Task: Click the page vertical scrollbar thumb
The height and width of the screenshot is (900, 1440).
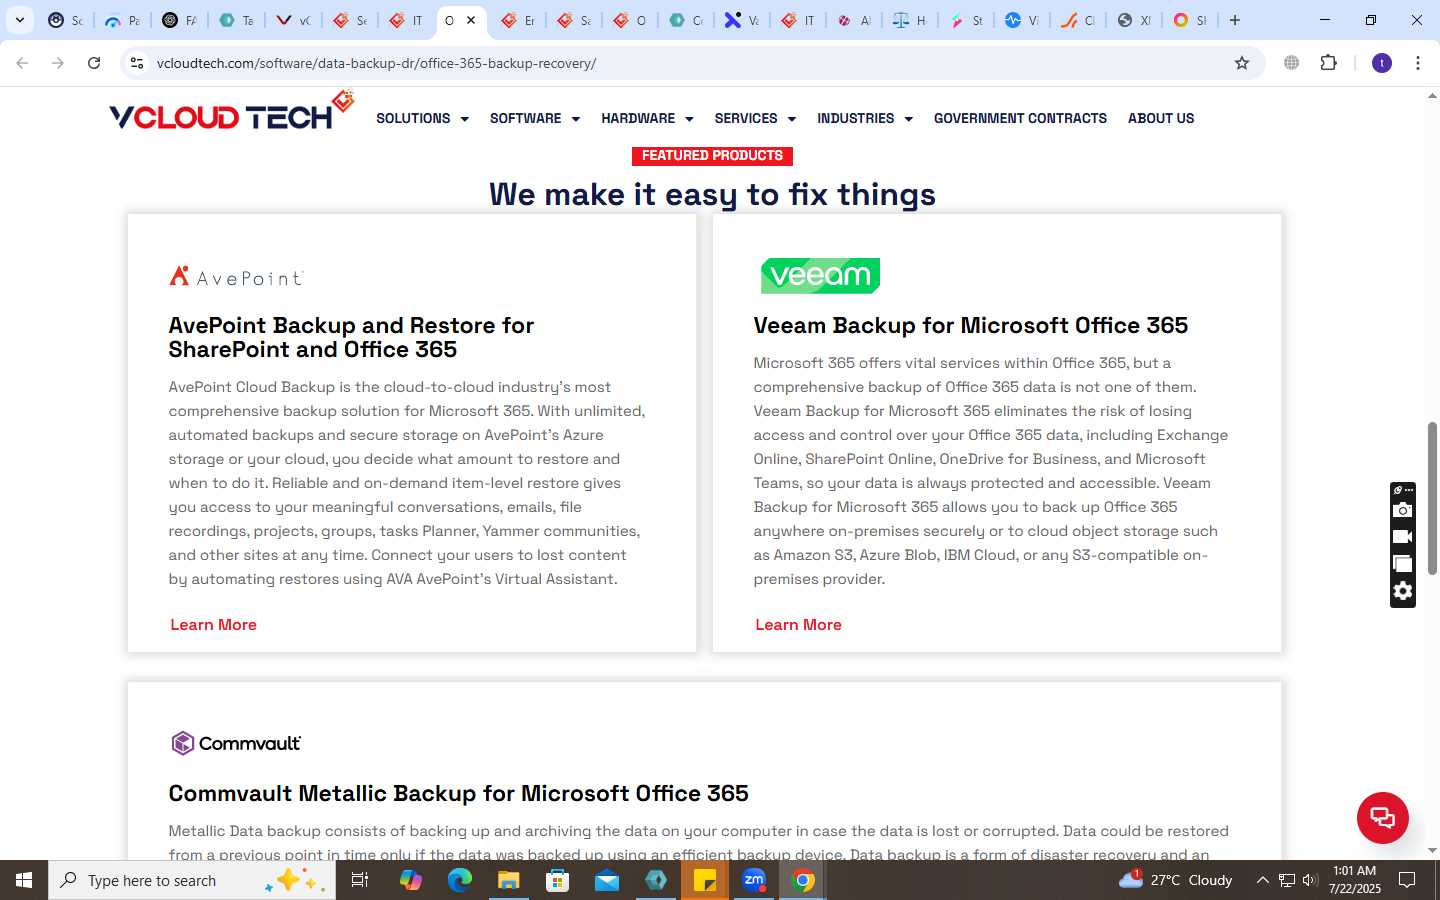Action: click(x=1432, y=498)
